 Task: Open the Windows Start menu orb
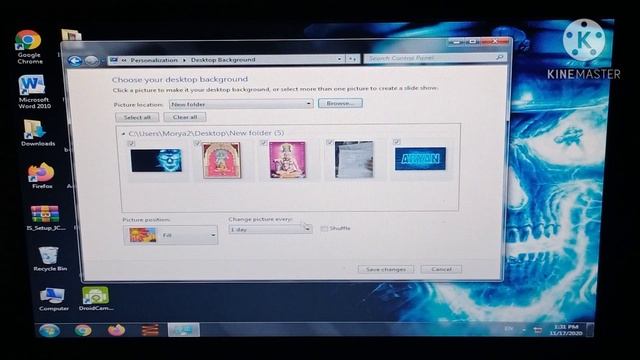(x=49, y=330)
